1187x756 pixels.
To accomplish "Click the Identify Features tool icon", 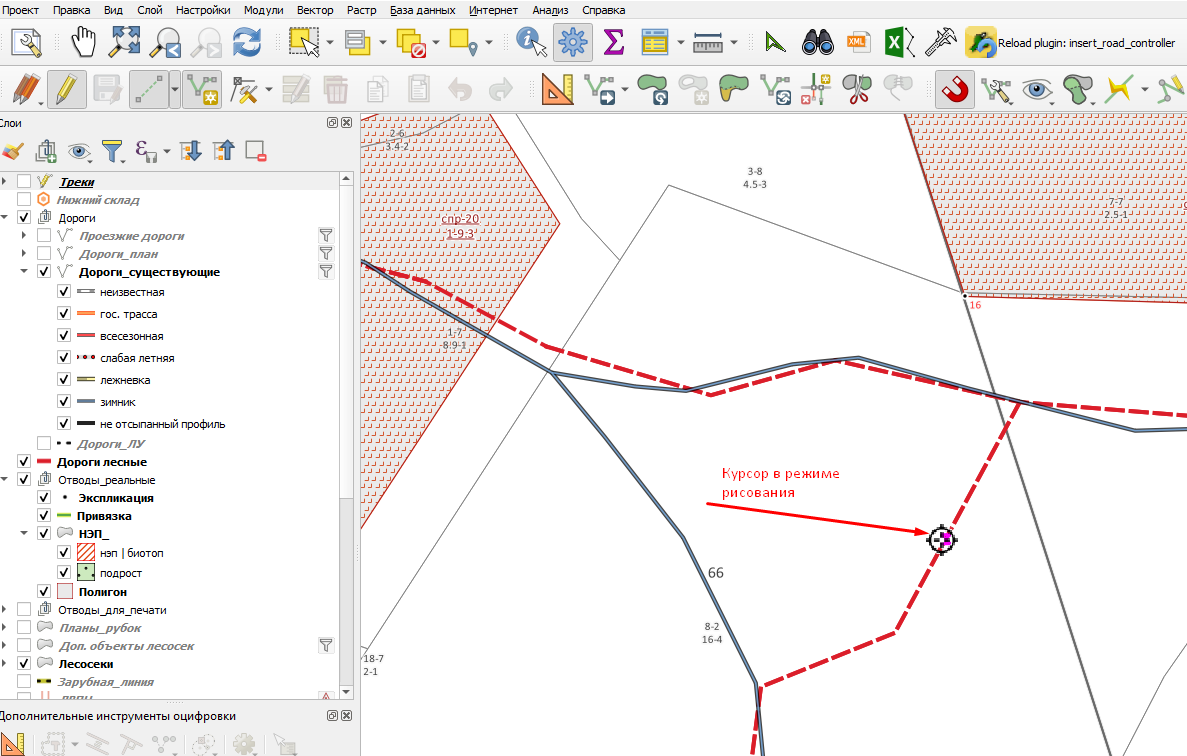I will point(531,42).
